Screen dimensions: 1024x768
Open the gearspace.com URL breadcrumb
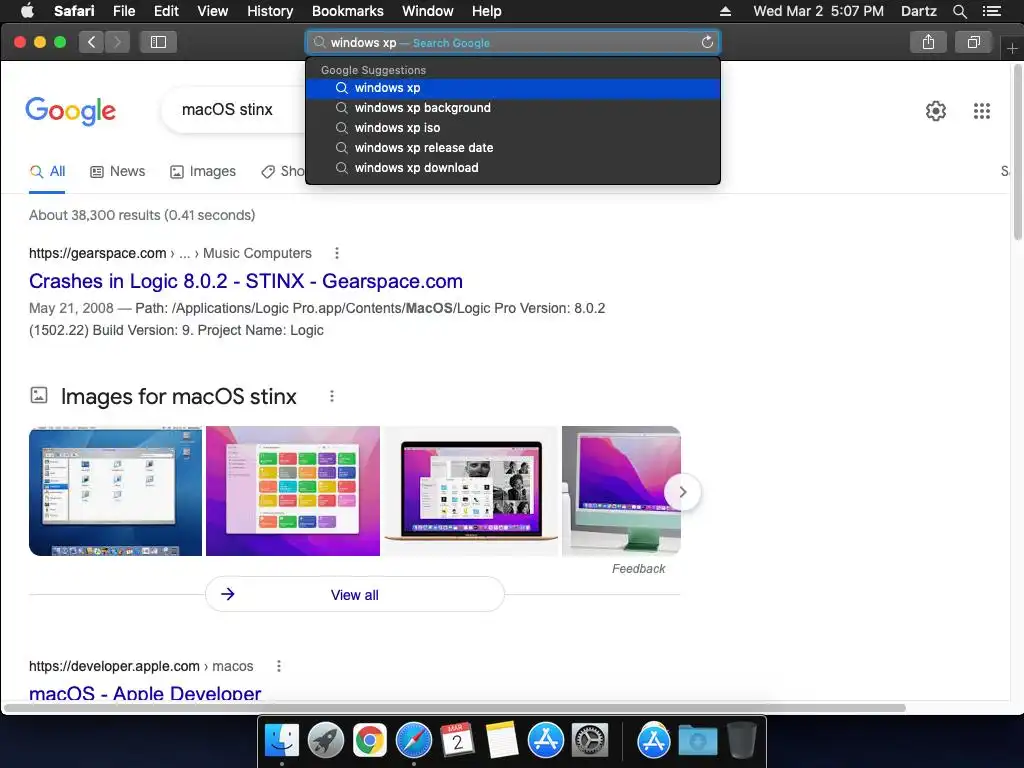[170, 253]
